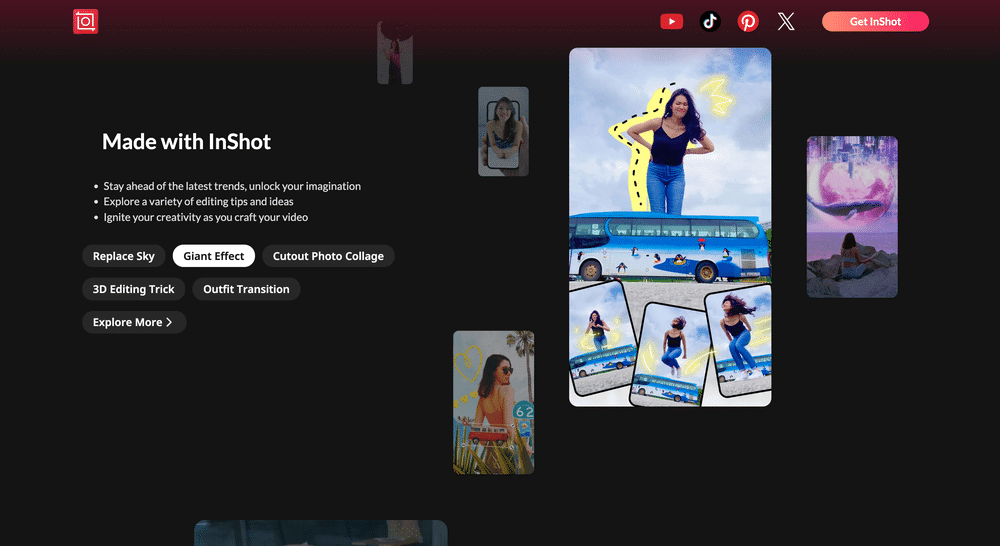Screen dimensions: 1000x546
Task: Click the Explore More link
Action: pos(134,322)
